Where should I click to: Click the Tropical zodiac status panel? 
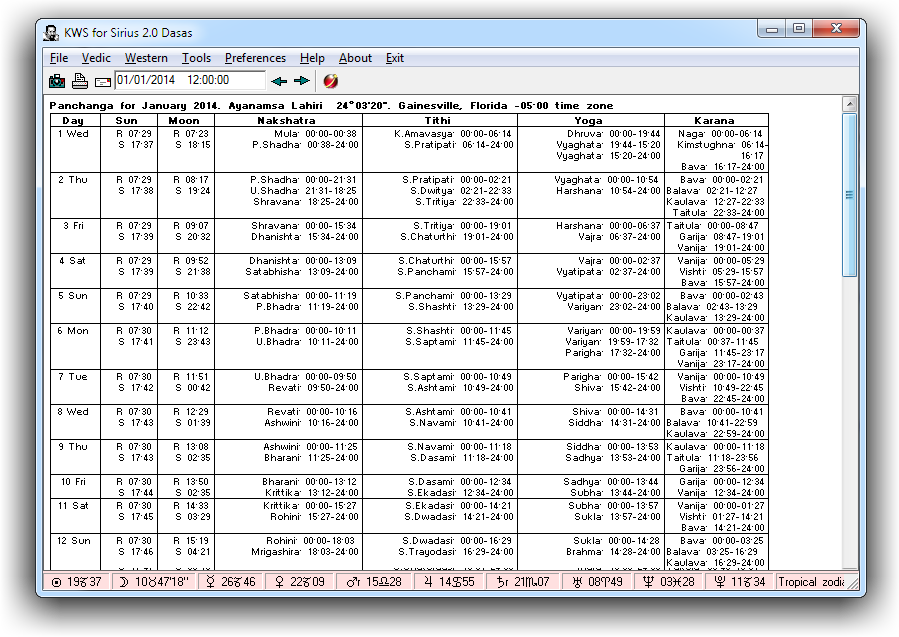(811, 582)
